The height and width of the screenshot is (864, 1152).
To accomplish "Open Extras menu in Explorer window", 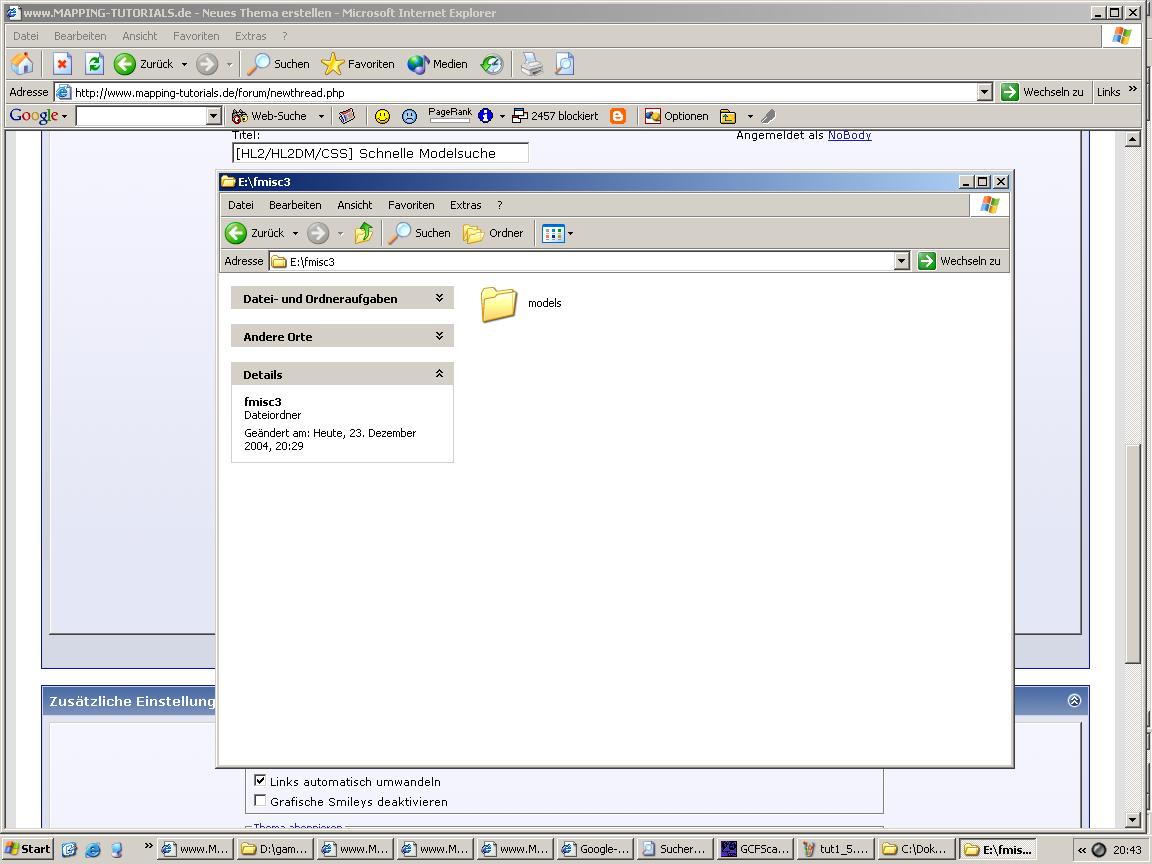I will (x=465, y=205).
